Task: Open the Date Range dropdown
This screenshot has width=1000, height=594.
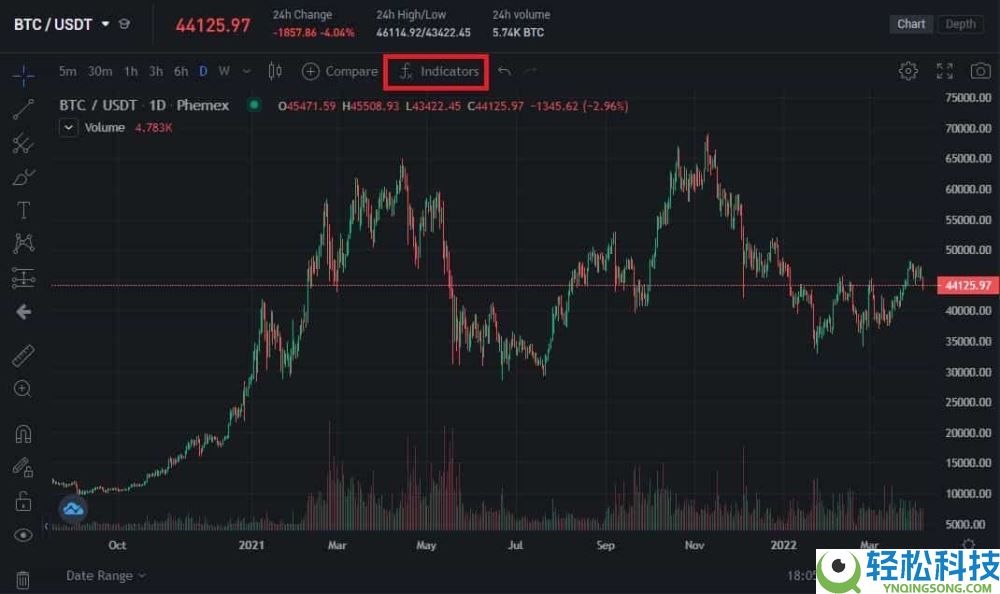Action: pos(106,575)
